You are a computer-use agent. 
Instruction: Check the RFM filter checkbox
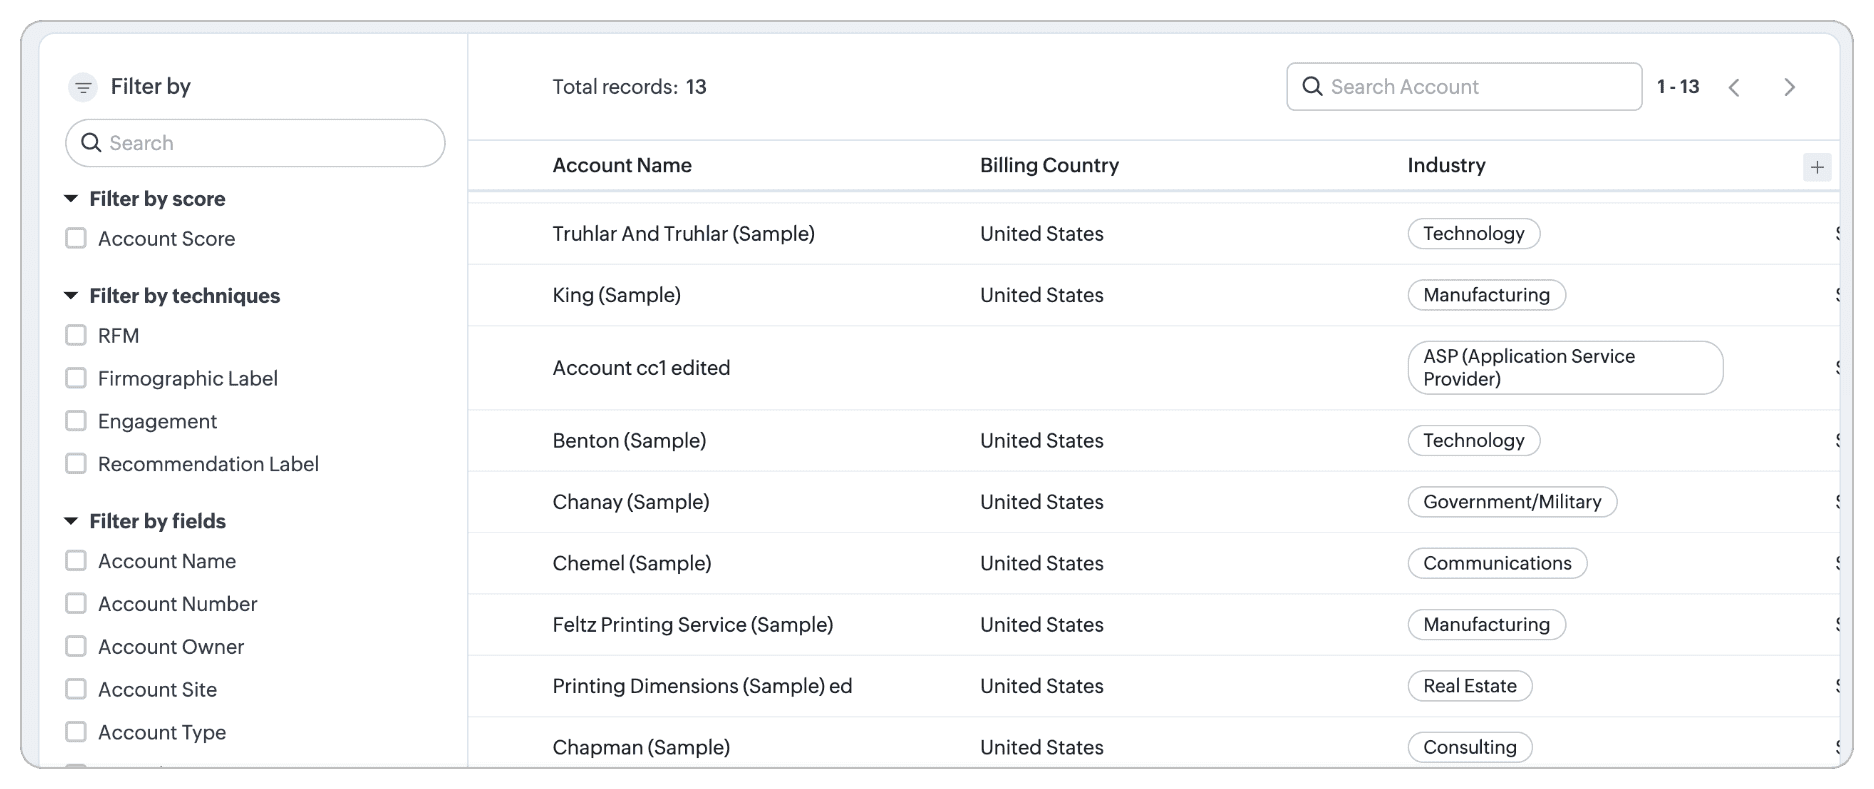coord(76,336)
